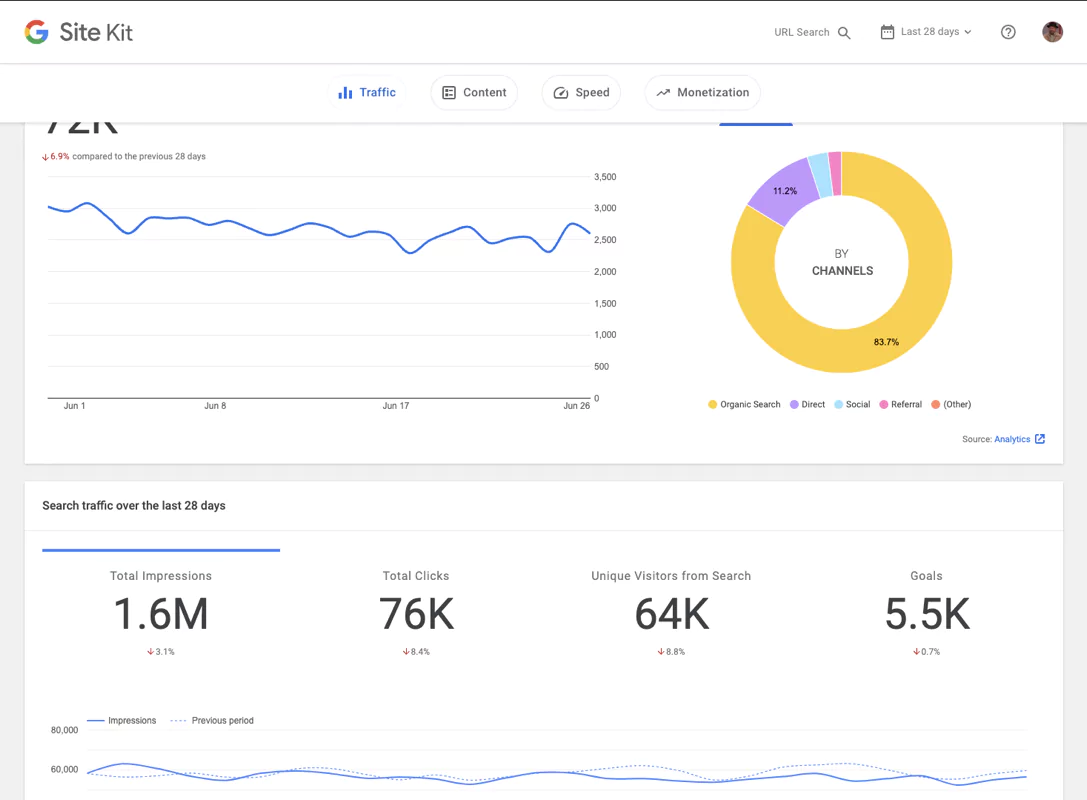
Task: Click the Content list icon
Action: 450,92
